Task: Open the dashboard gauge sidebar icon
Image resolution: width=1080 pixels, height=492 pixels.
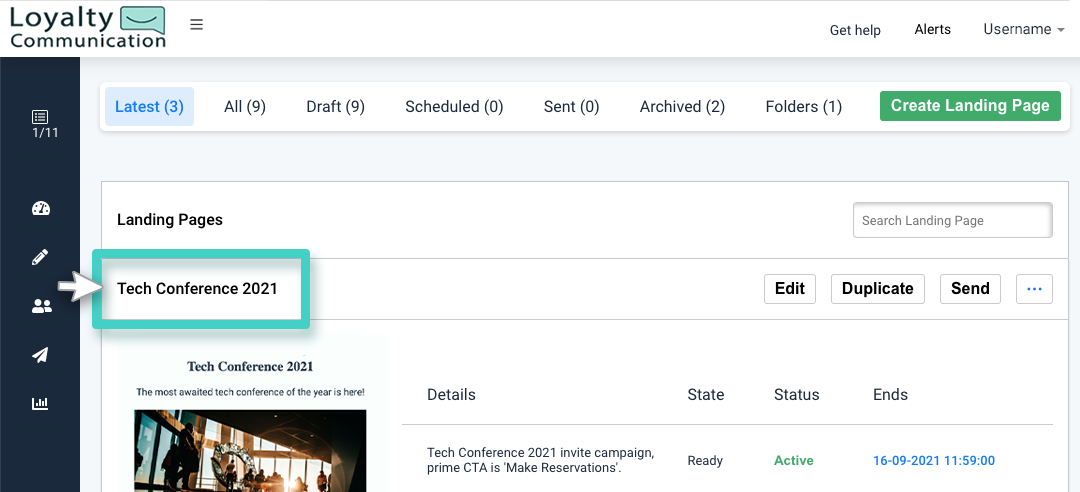Action: point(41,208)
